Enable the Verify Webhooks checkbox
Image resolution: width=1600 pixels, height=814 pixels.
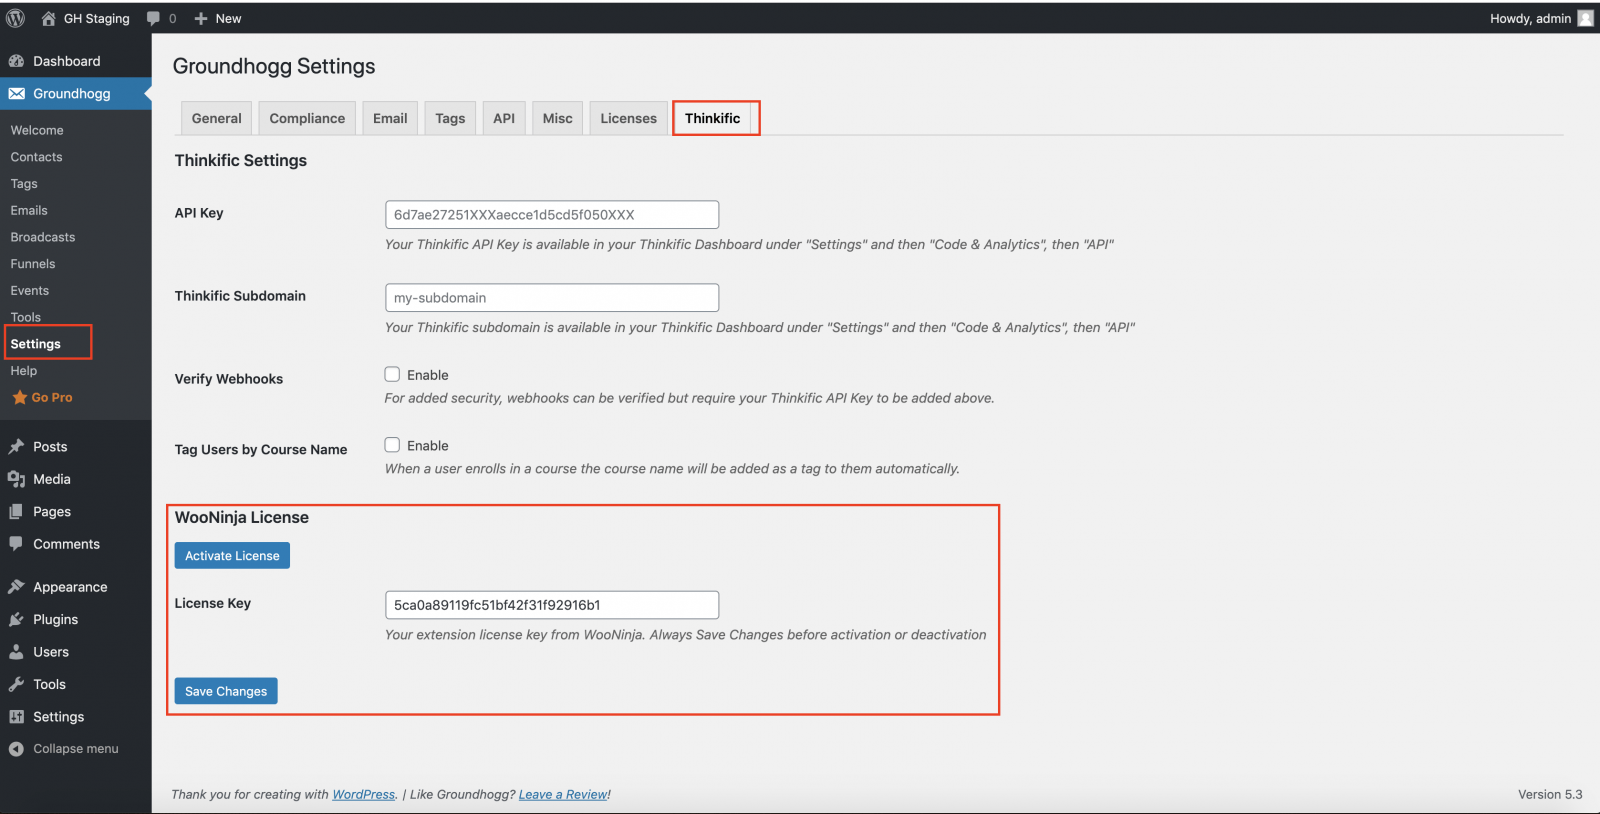tap(392, 374)
